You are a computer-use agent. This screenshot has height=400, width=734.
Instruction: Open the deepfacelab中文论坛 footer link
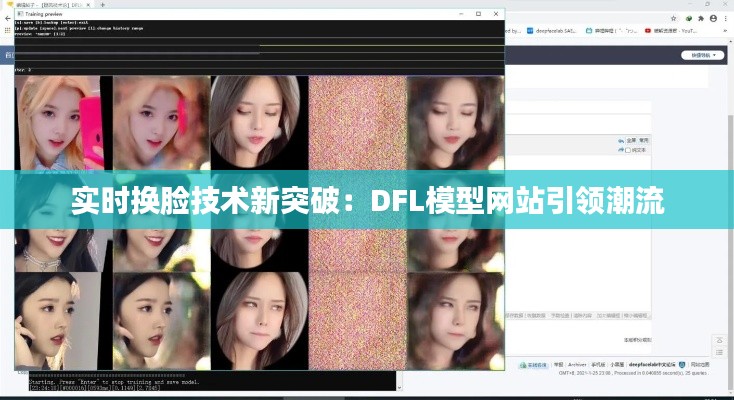click(x=652, y=365)
